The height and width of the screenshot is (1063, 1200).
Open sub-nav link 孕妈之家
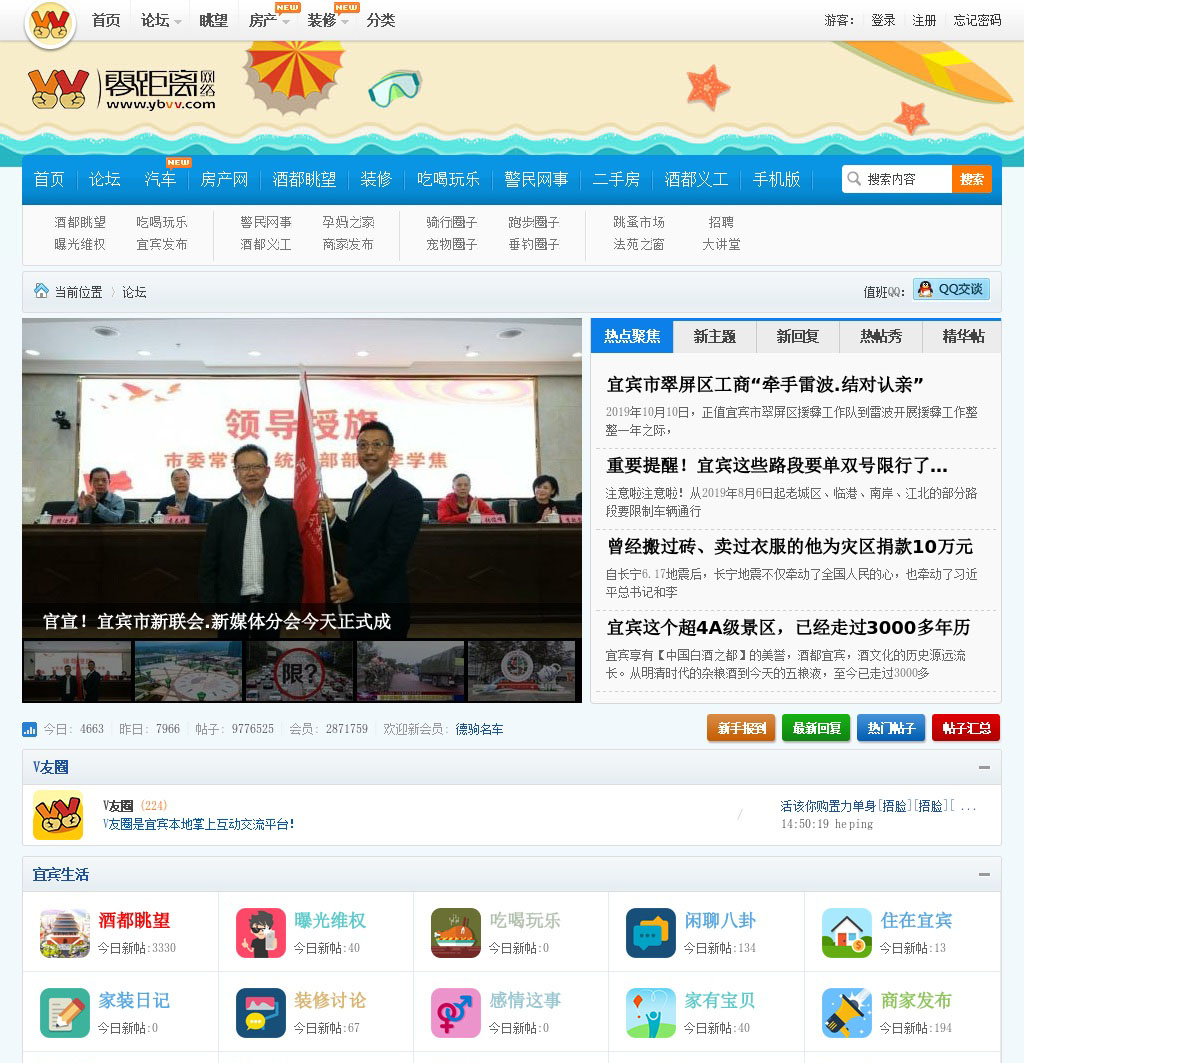348,222
